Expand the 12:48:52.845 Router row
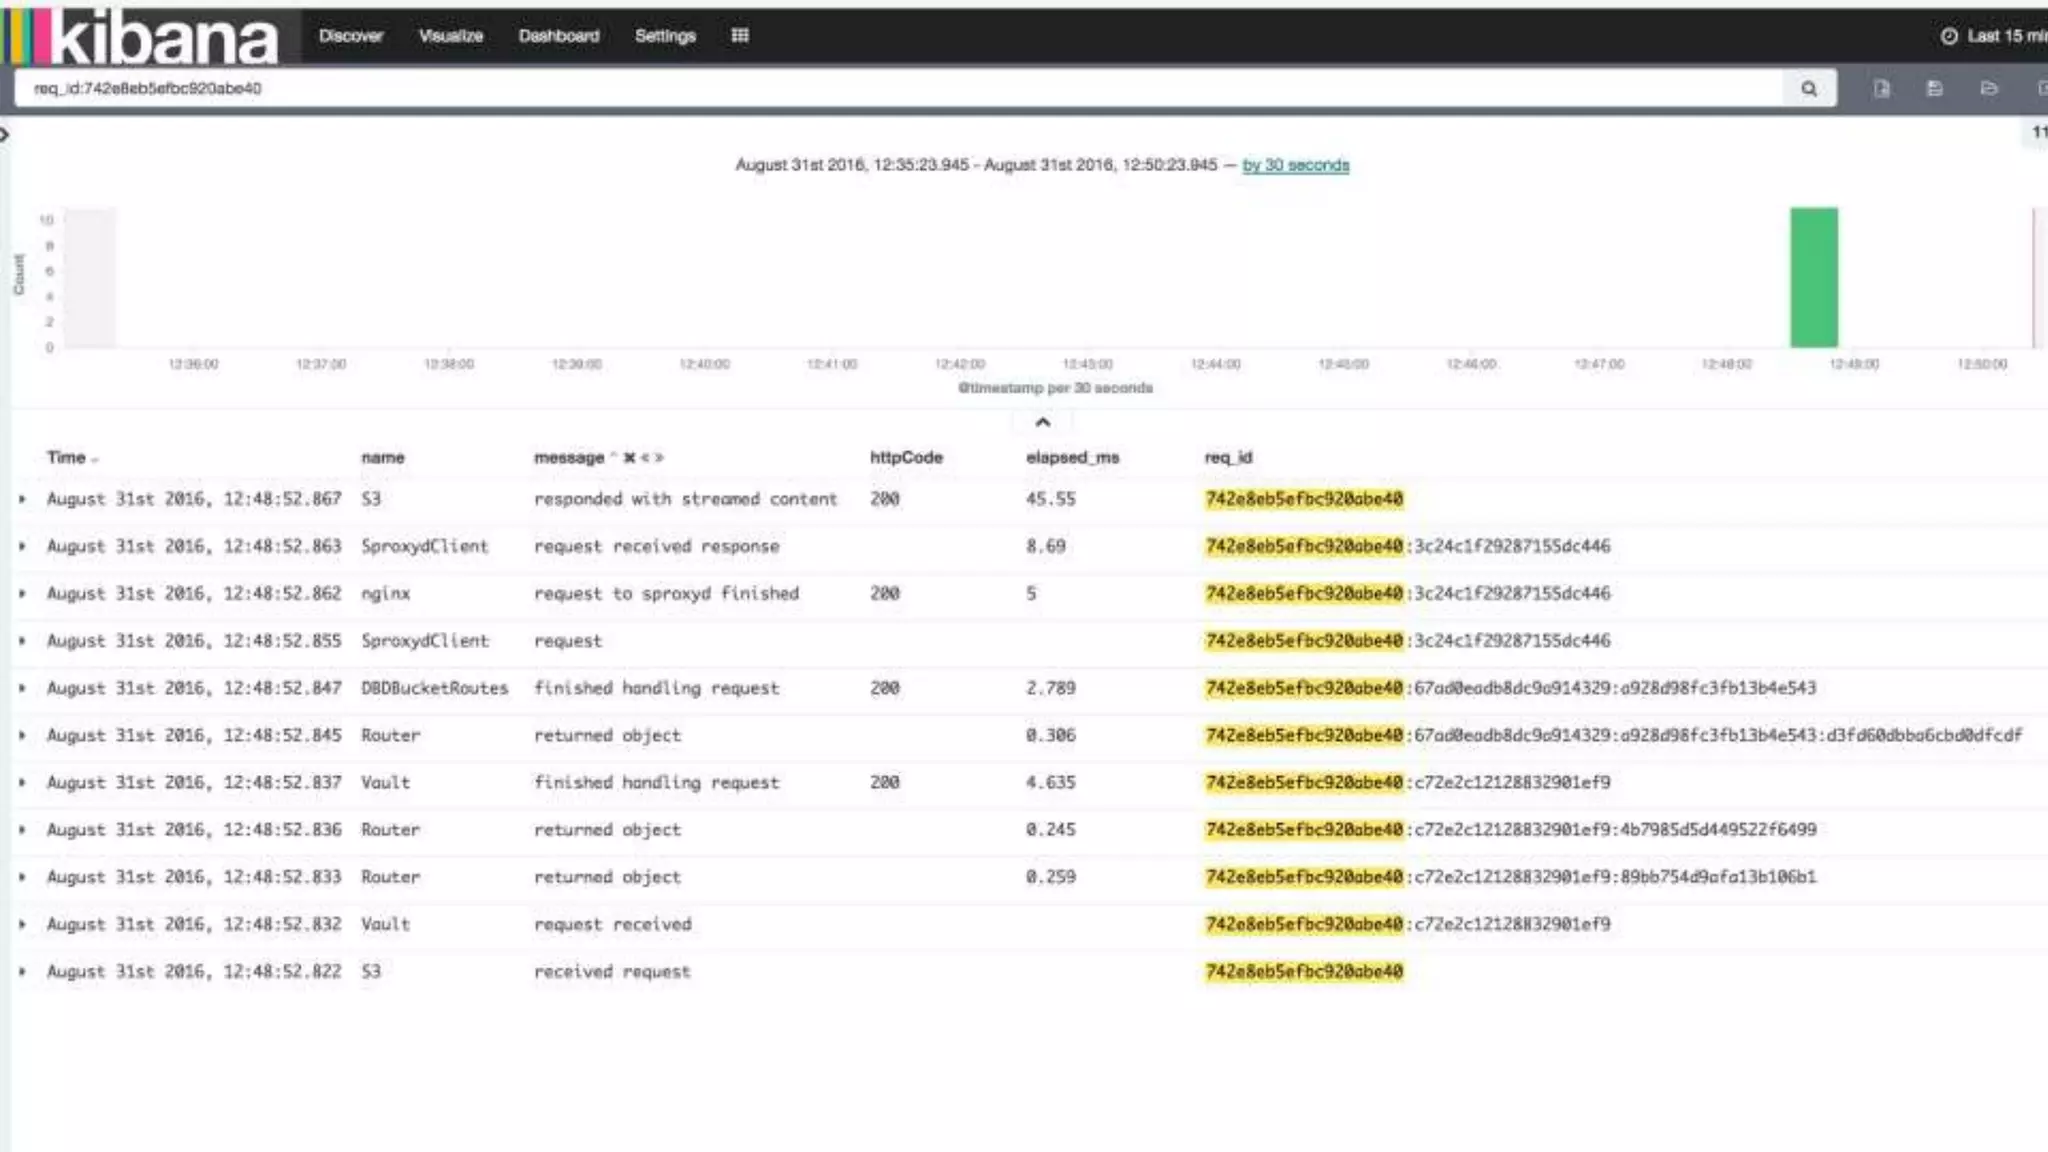The height and width of the screenshot is (1152, 2048). (22, 735)
